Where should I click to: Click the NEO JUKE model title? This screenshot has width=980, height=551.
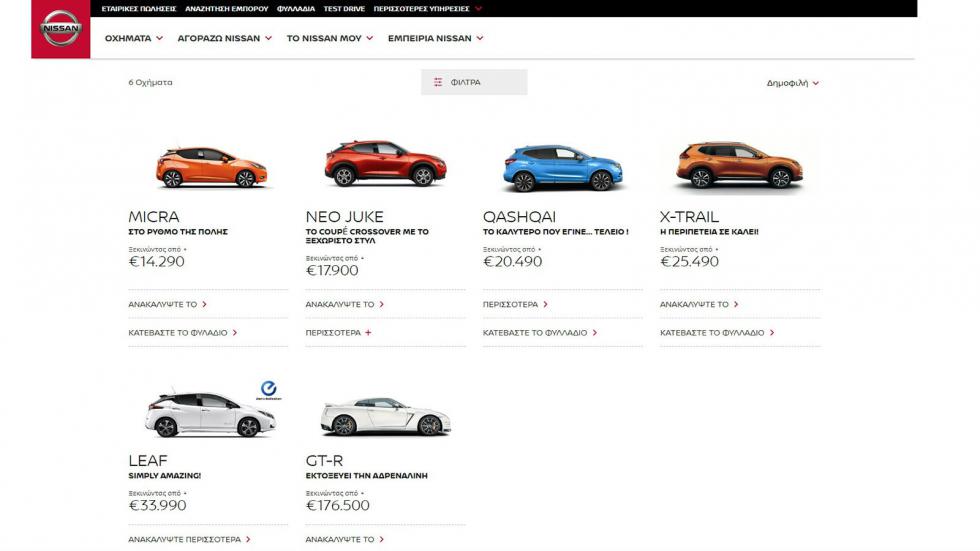tap(344, 217)
